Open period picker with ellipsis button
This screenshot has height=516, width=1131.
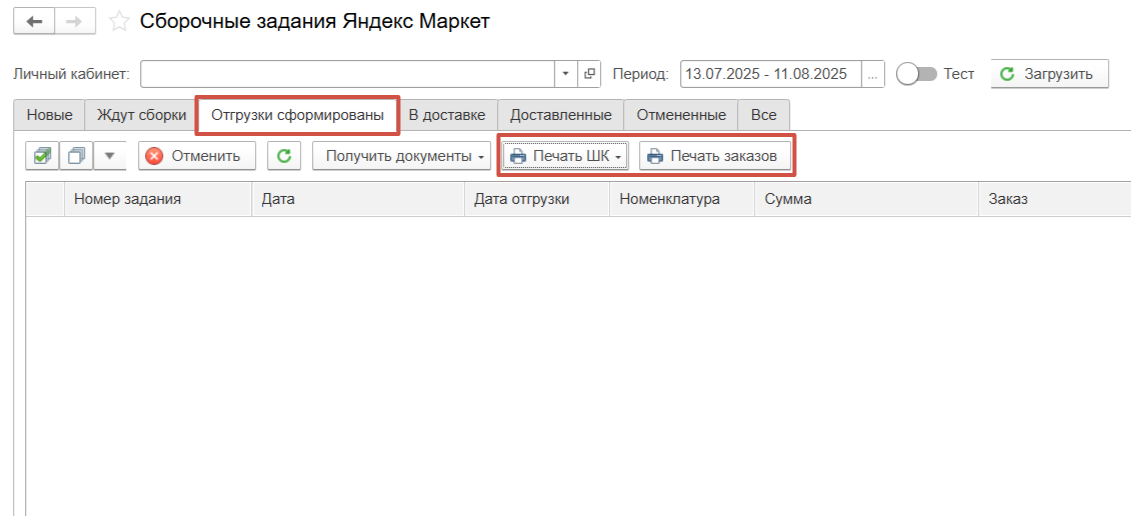click(x=873, y=74)
